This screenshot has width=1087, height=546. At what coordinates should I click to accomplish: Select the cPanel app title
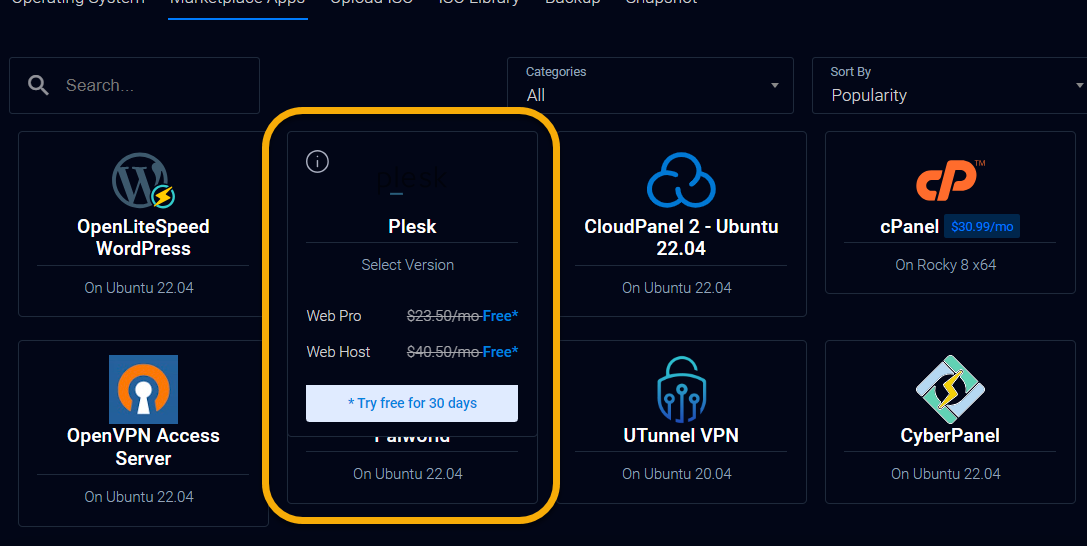pos(910,227)
